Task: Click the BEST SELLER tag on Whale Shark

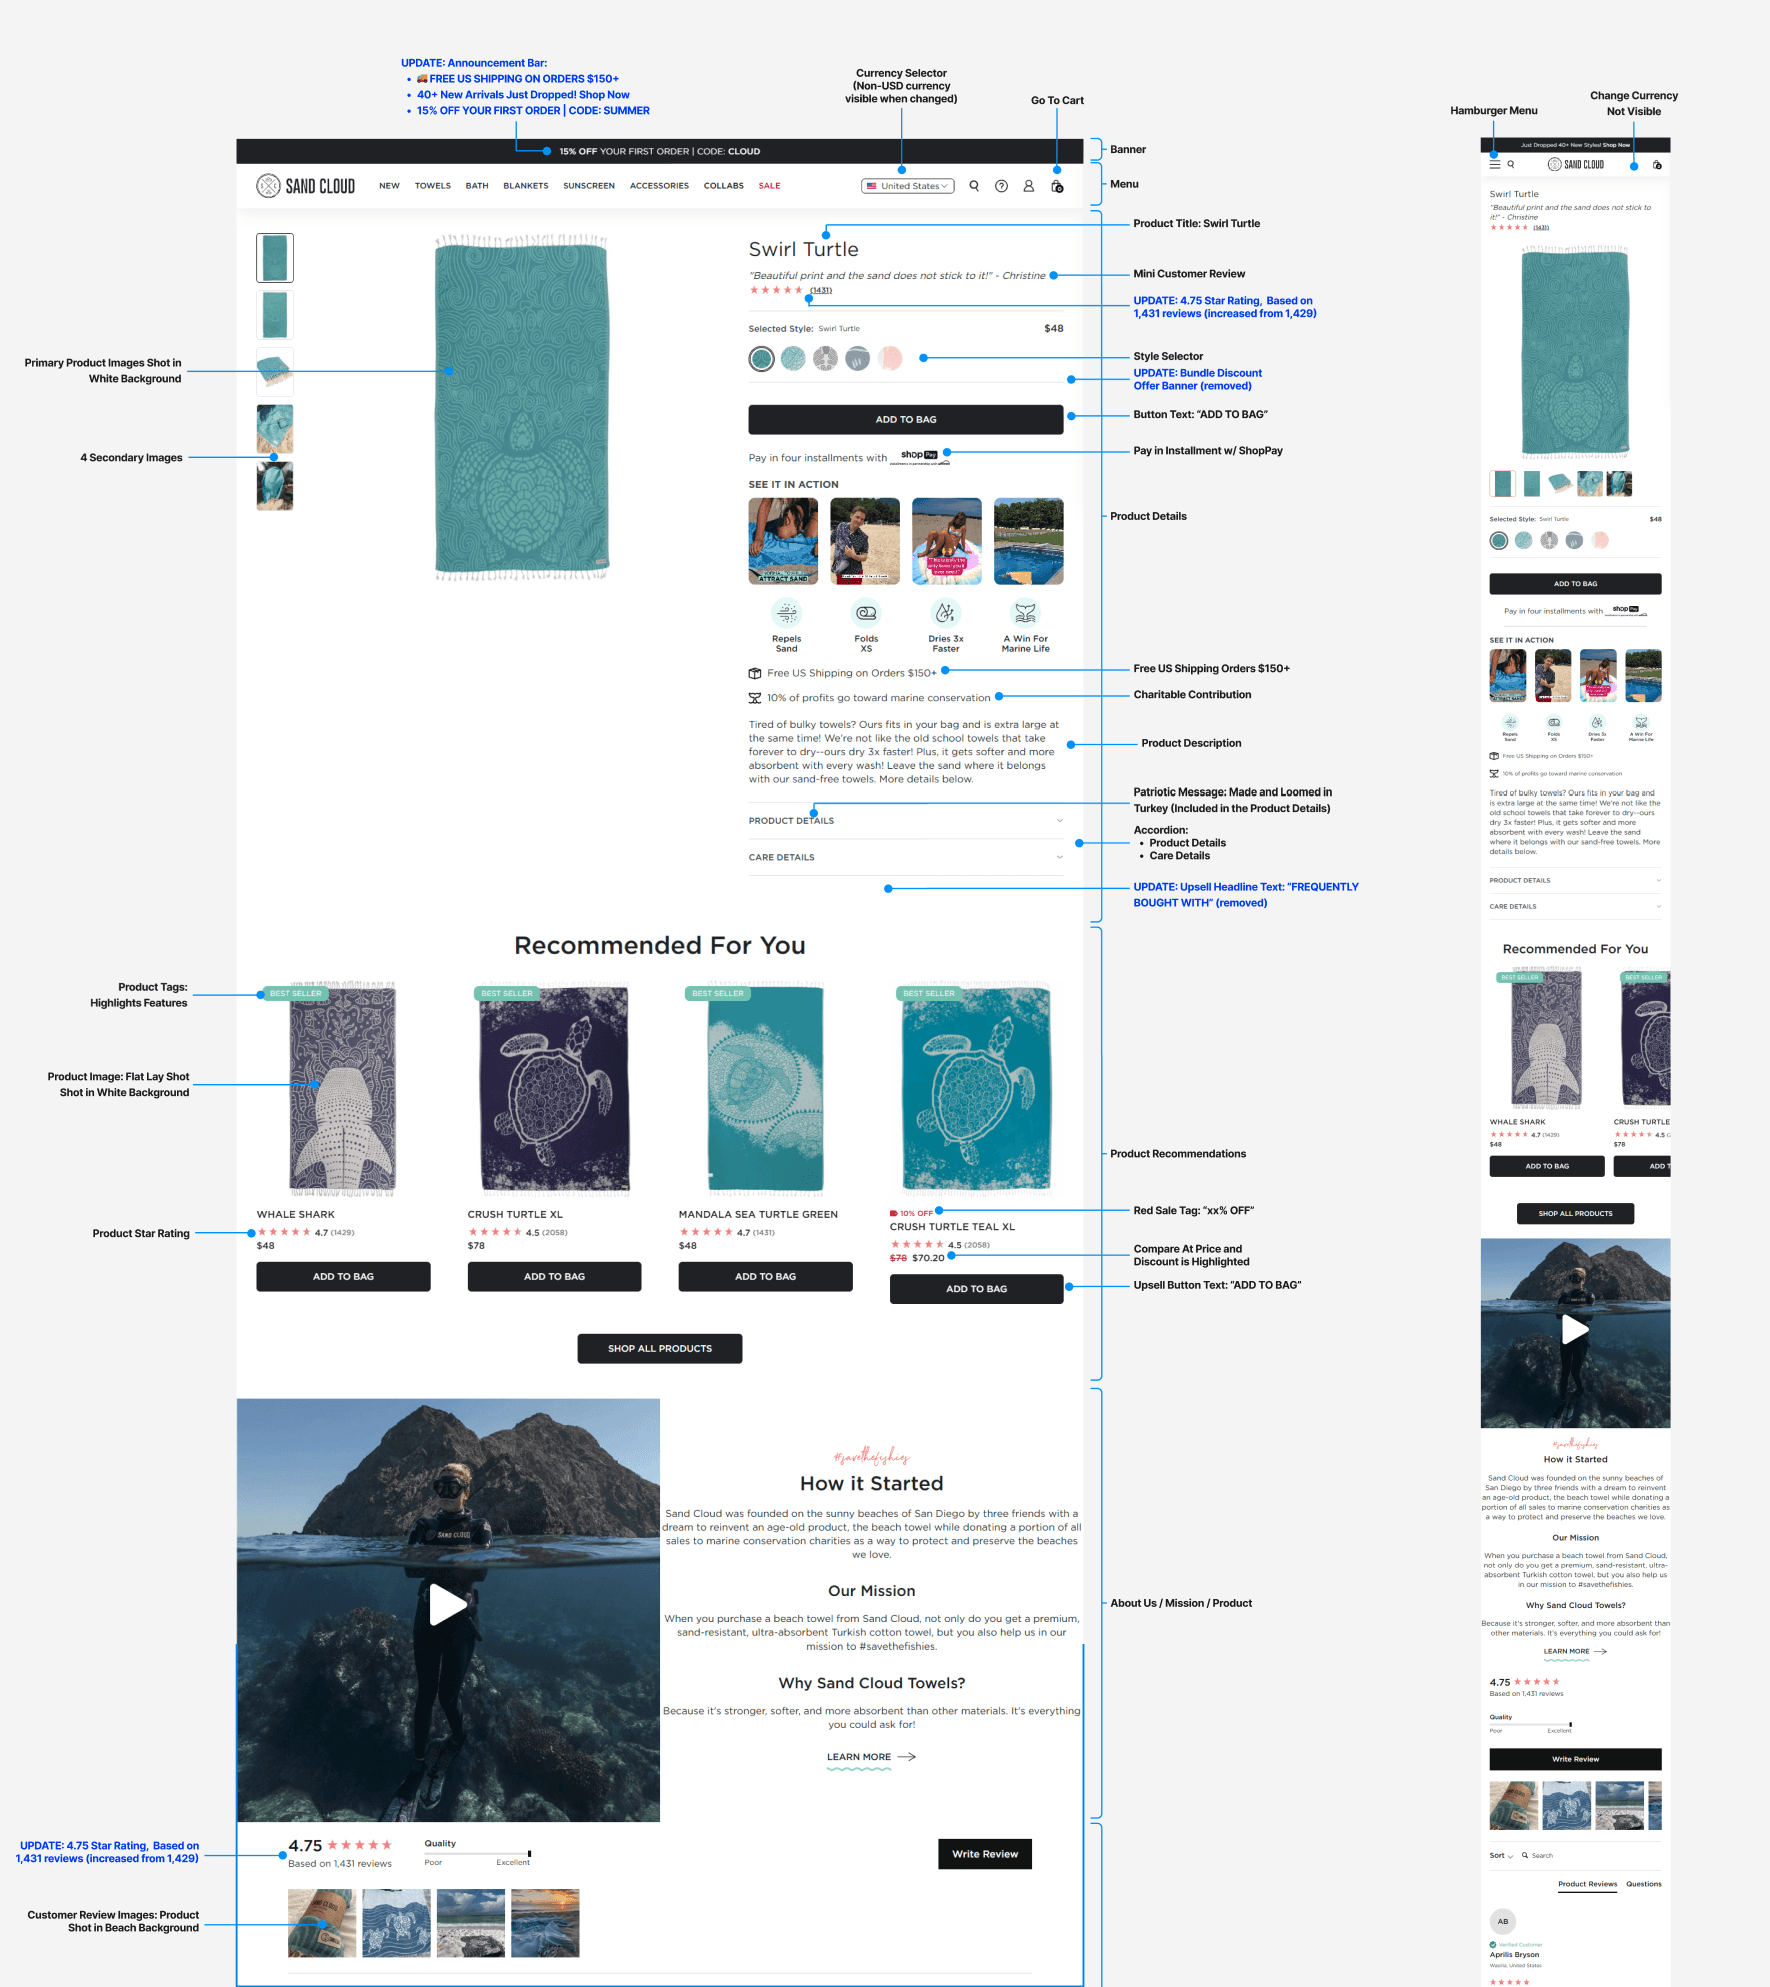Action: (x=296, y=993)
